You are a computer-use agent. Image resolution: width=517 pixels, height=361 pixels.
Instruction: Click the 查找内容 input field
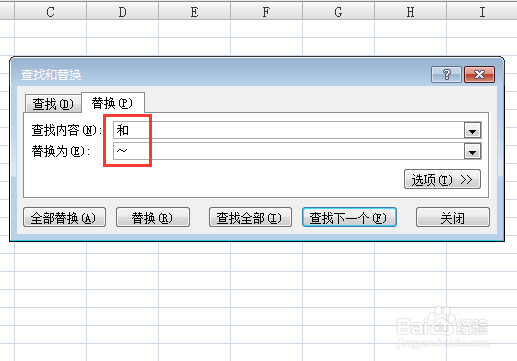pos(289,130)
